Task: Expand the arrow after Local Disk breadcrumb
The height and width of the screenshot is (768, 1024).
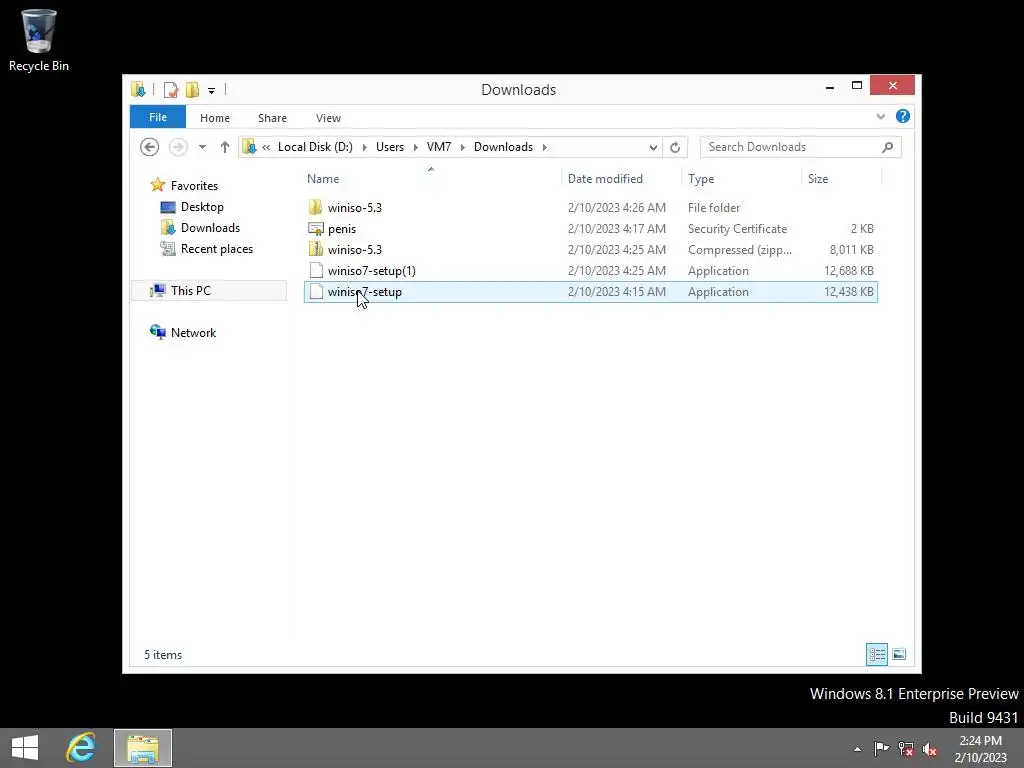Action: coord(364,147)
